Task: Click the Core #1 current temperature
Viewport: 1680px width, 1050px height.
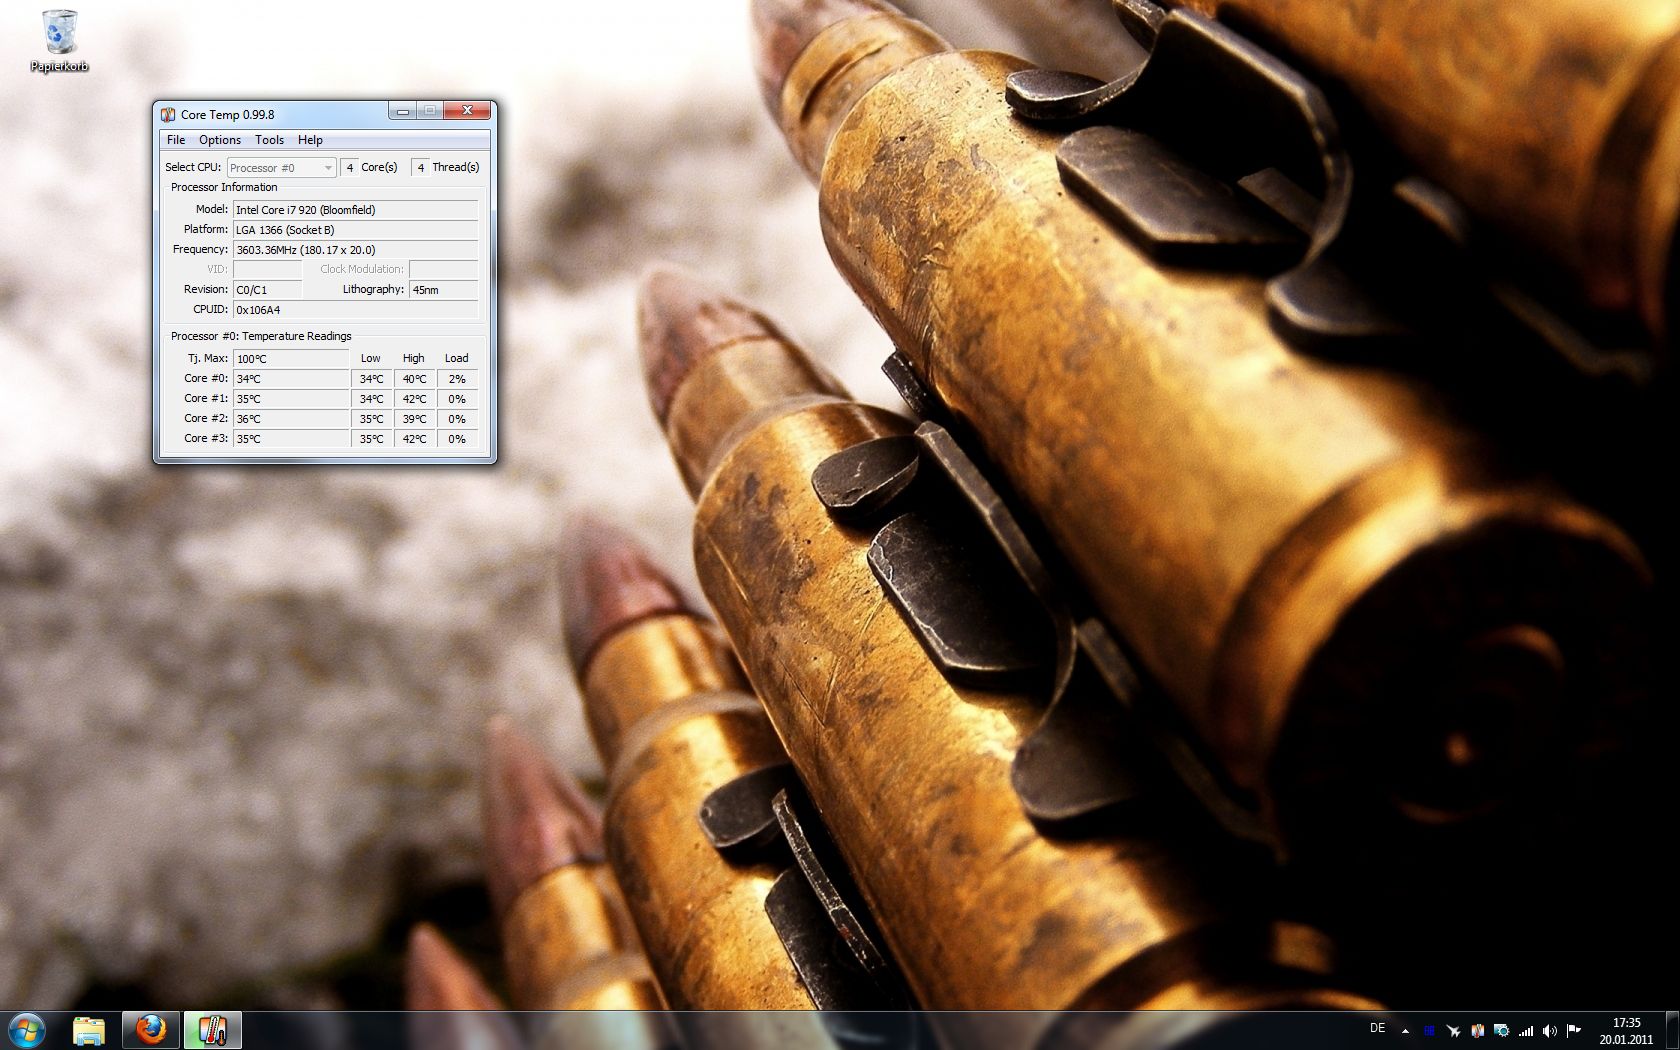Action: [291, 399]
